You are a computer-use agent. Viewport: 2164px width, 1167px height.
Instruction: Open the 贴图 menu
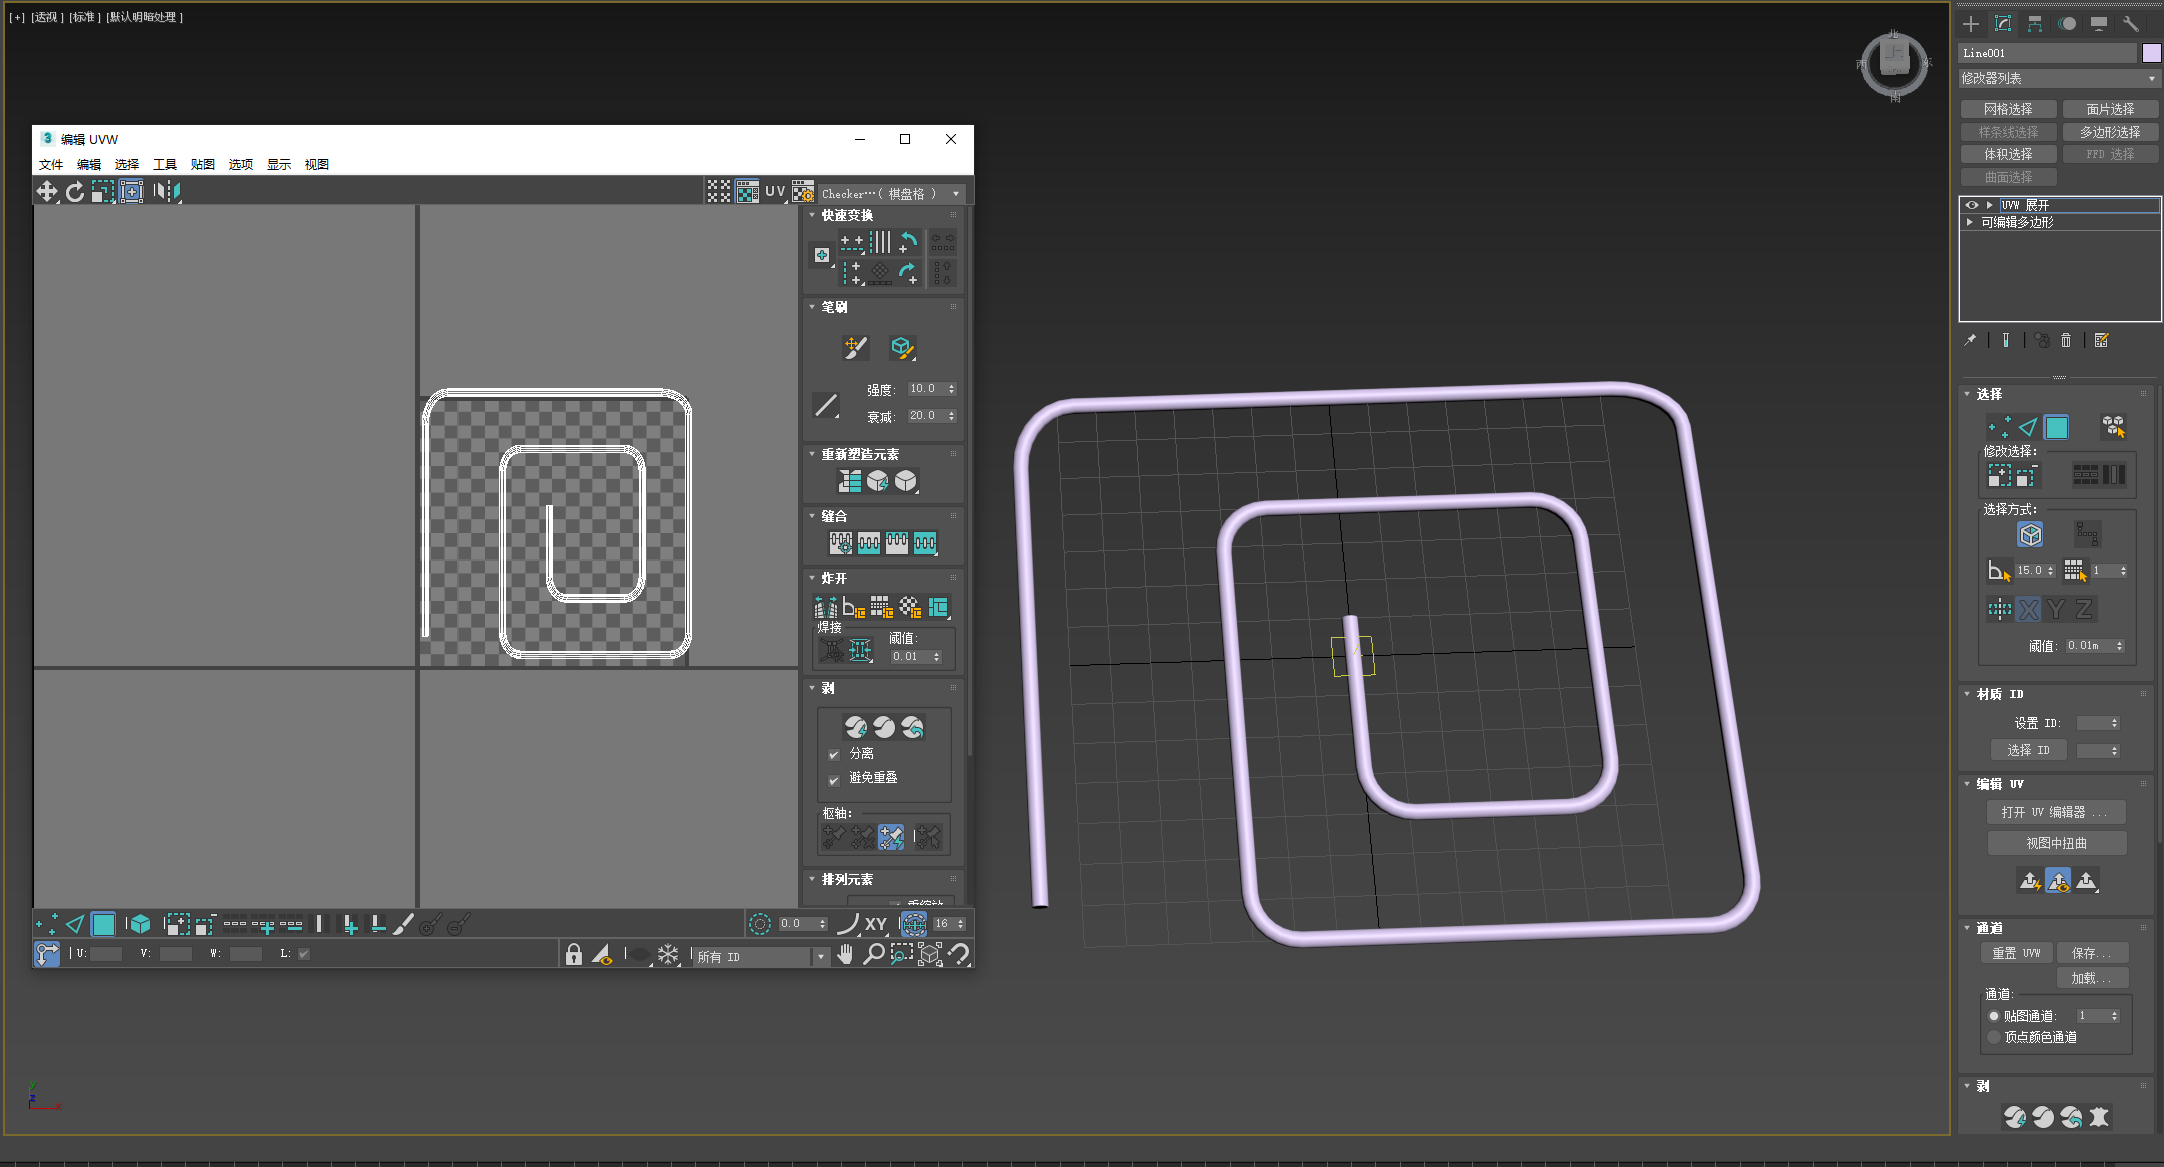(x=202, y=164)
